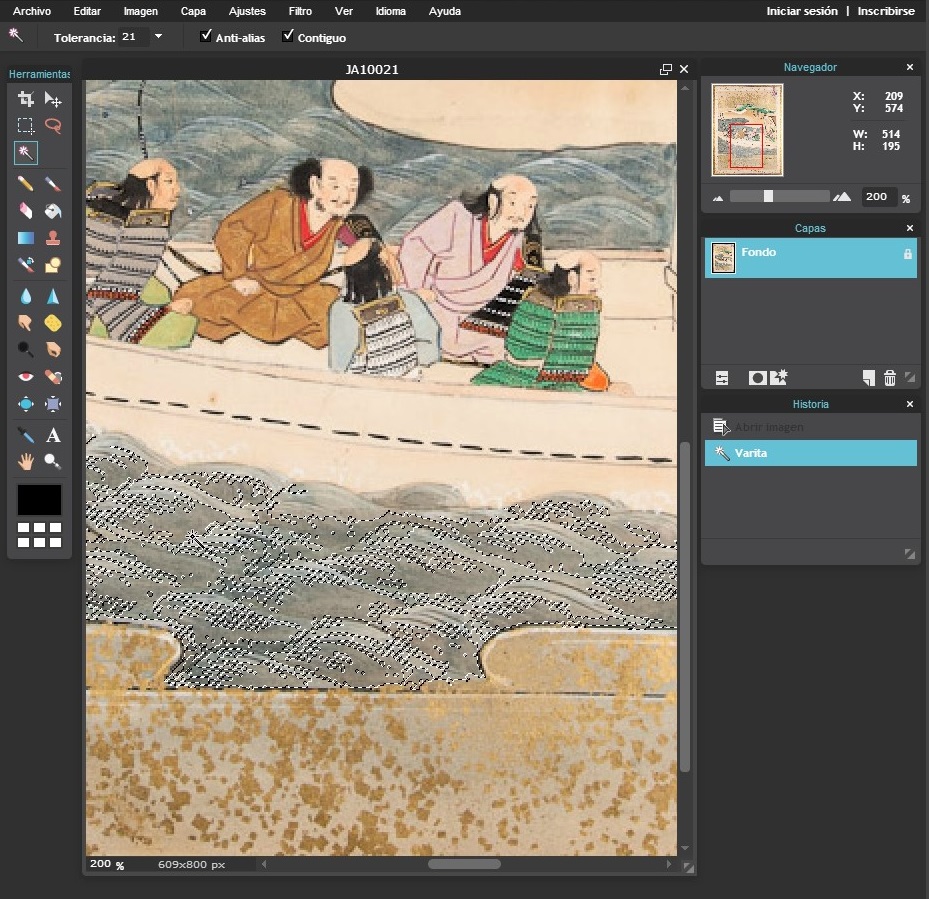Screen dimensions: 929x899
Task: Select the Crop tool
Action: pos(25,99)
